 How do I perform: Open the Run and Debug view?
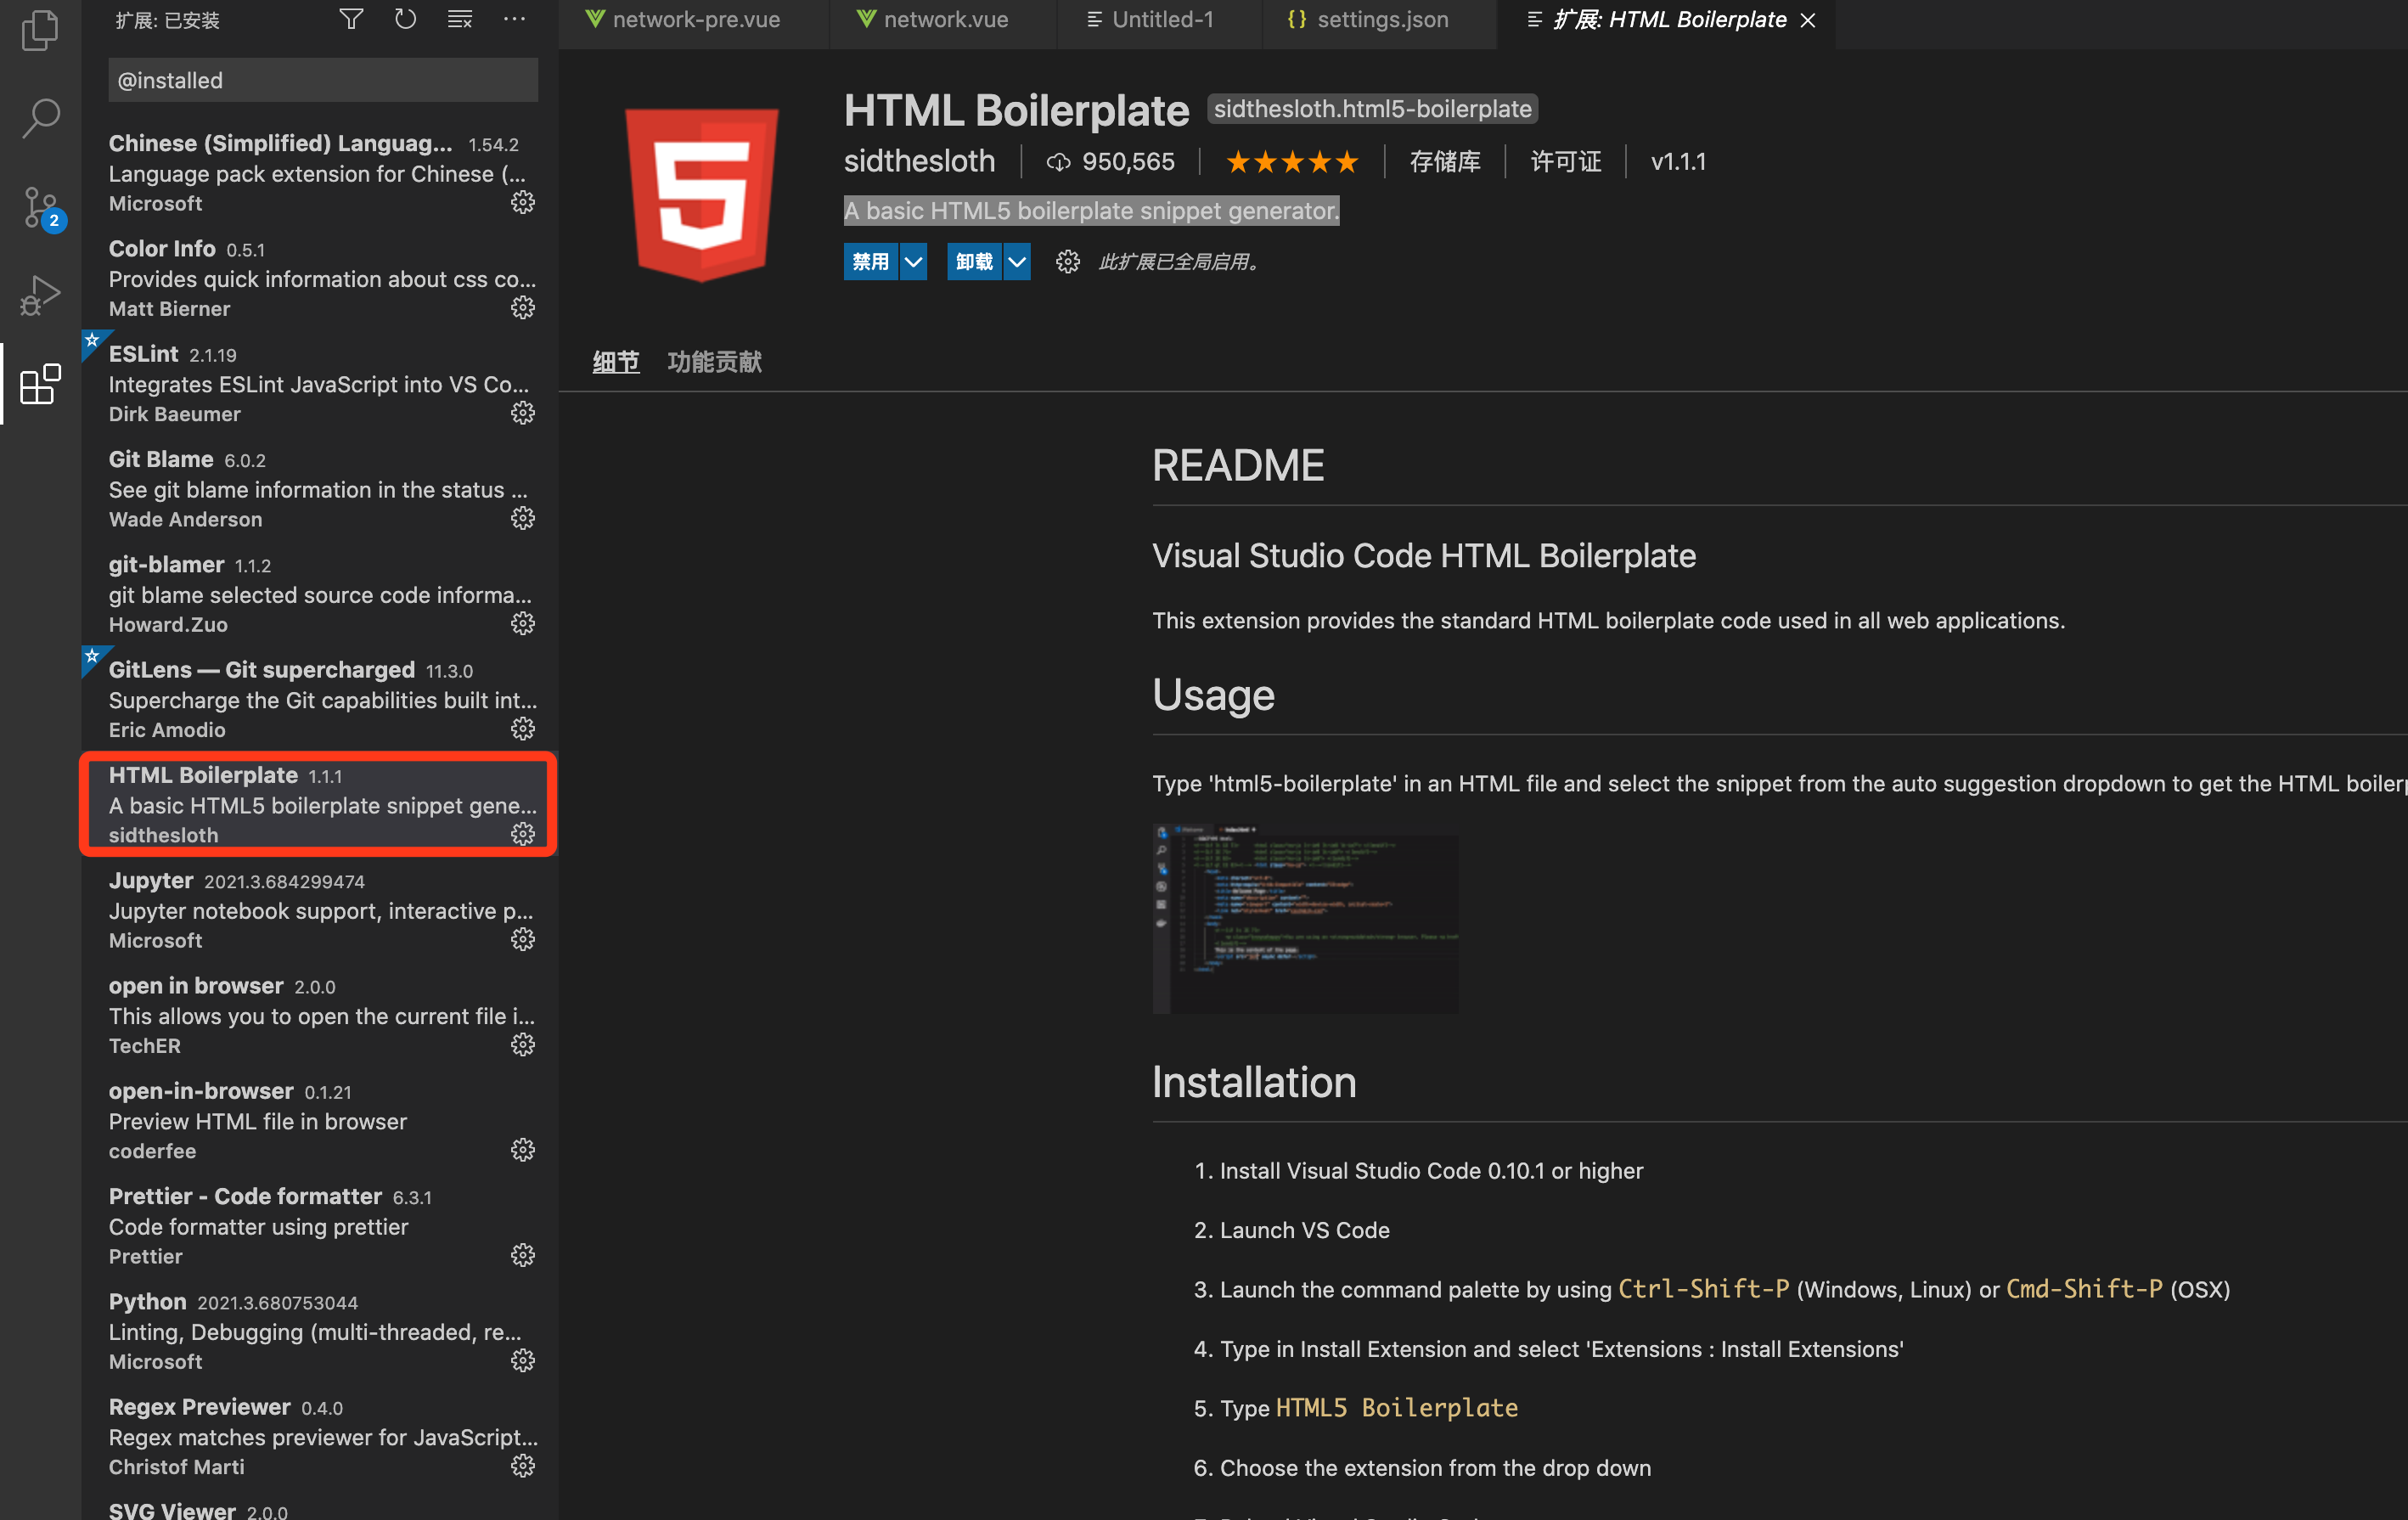40,296
